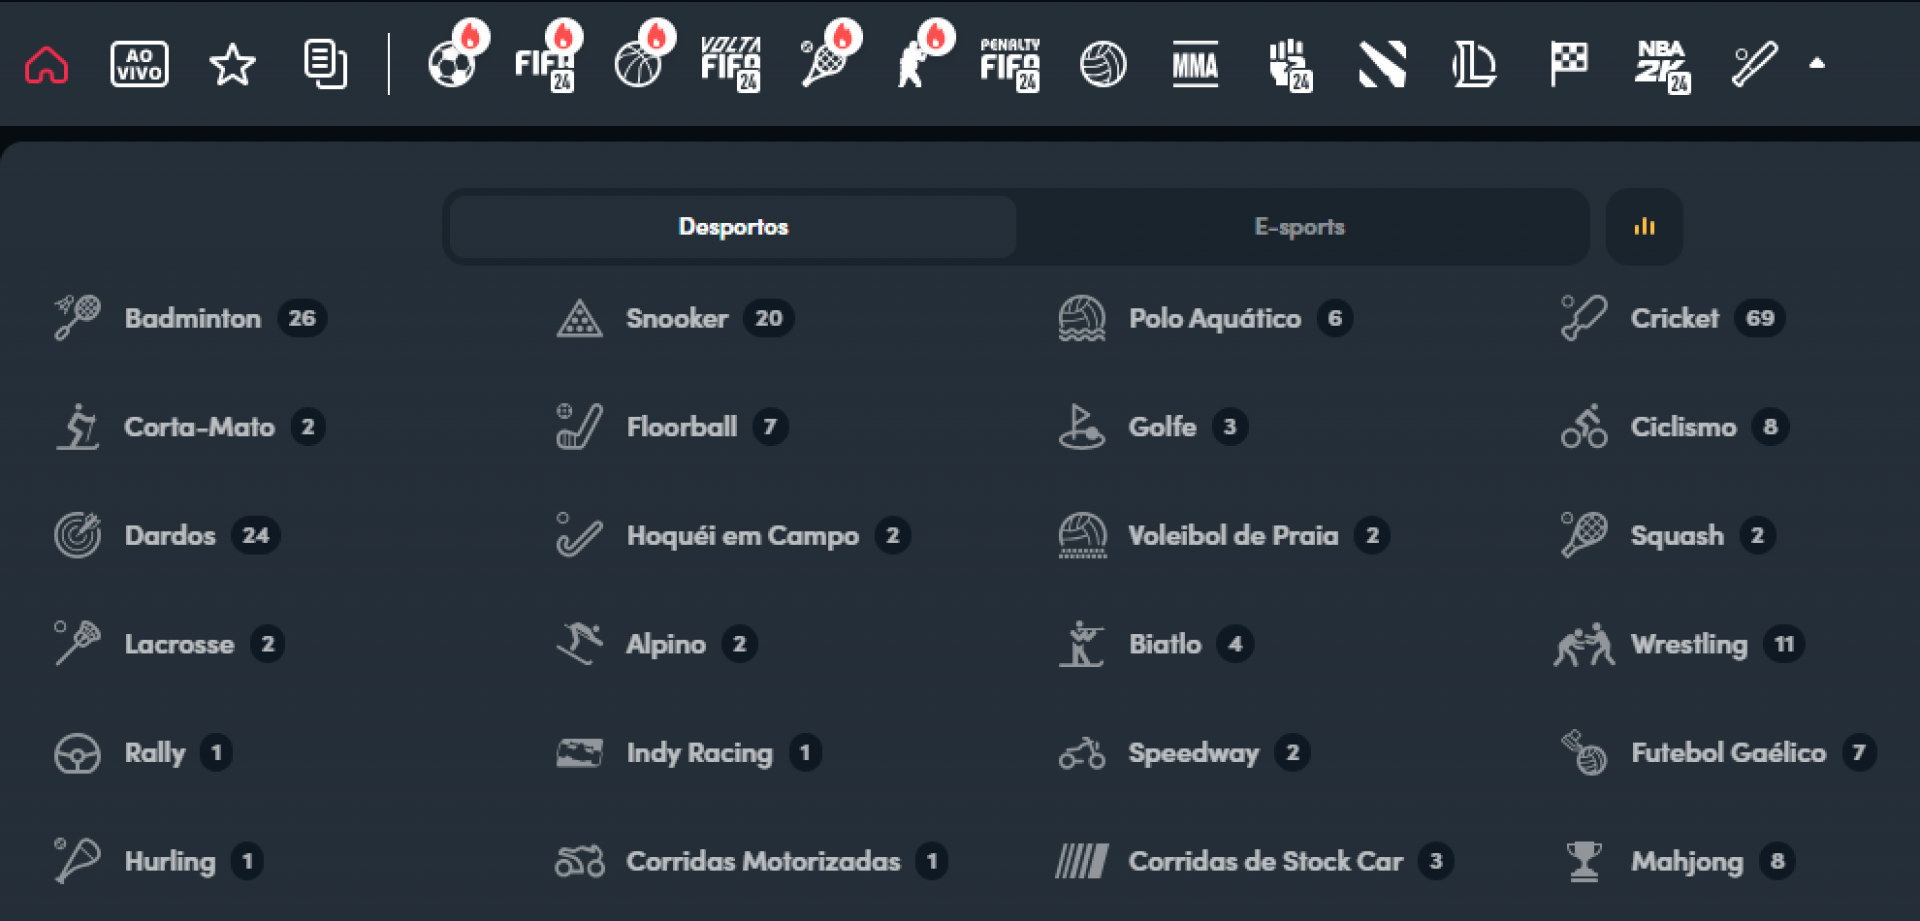The image size is (1920, 921).
Task: Open the Ao Vivo live section
Action: (139, 65)
